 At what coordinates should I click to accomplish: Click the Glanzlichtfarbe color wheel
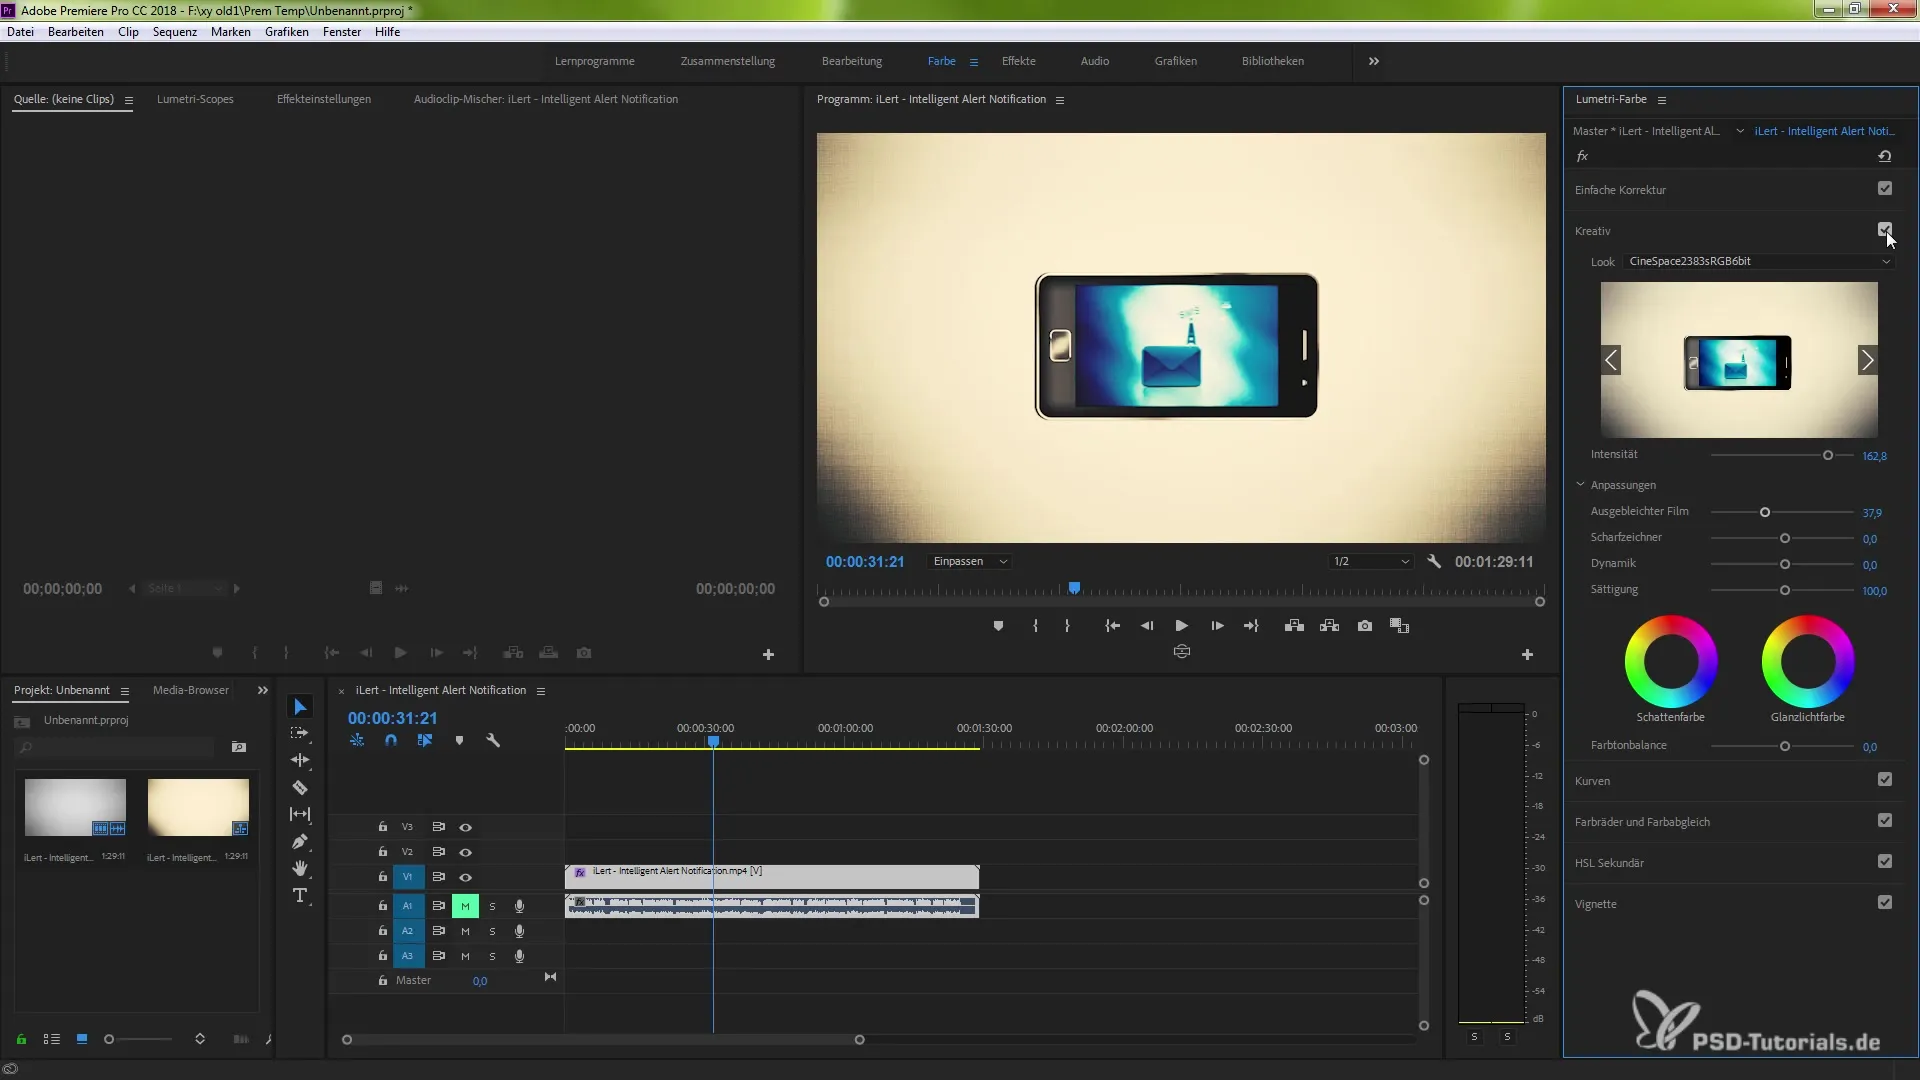click(1808, 662)
